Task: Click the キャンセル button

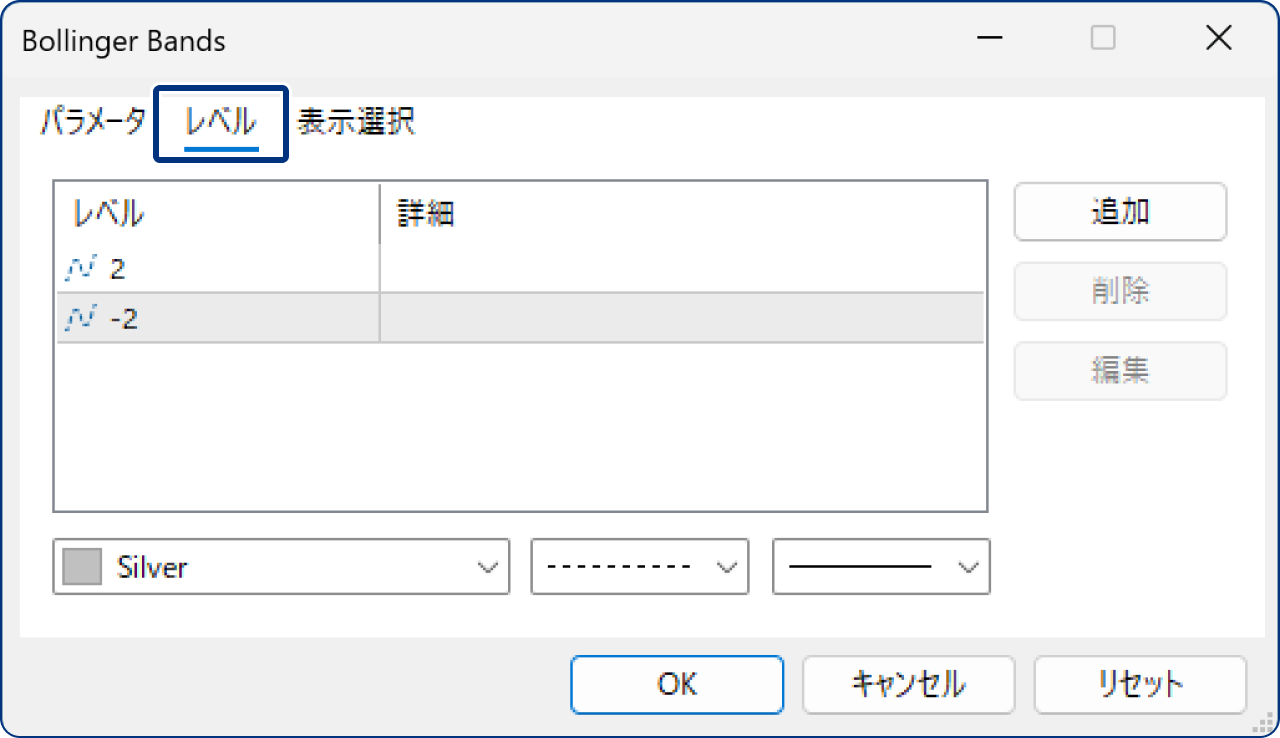Action: coord(908,684)
